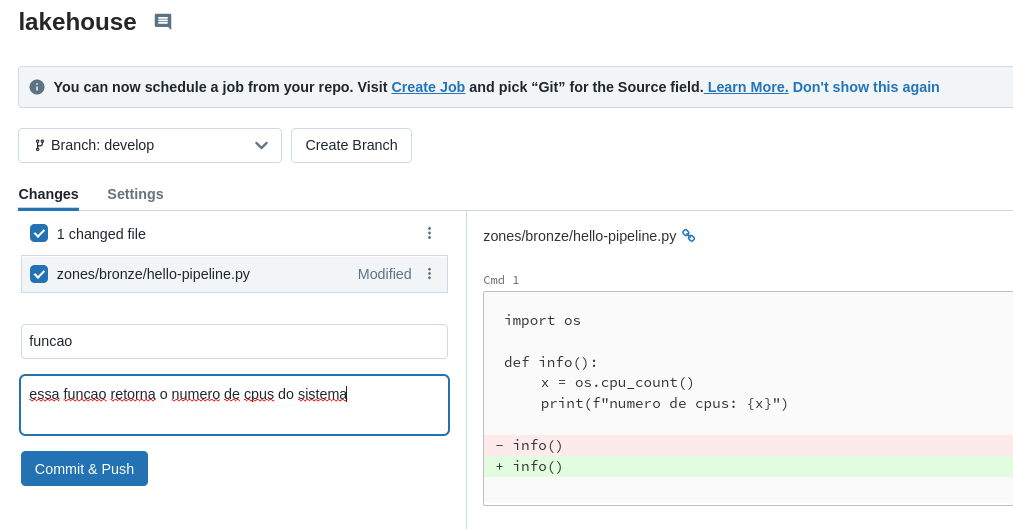Viewport: 1013px width, 529px height.
Task: Toggle the '1 changed file' checkbox
Action: 39,233
